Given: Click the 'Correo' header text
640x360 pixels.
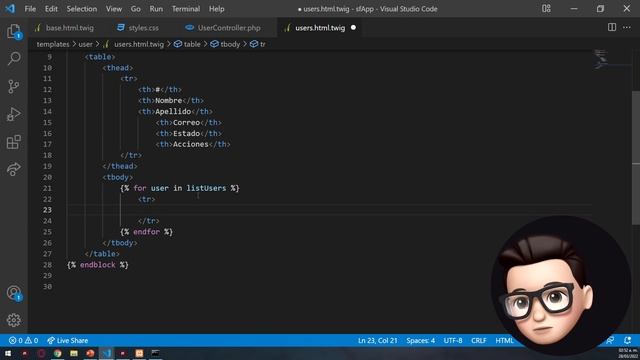Looking at the screenshot, I should pos(186,122).
